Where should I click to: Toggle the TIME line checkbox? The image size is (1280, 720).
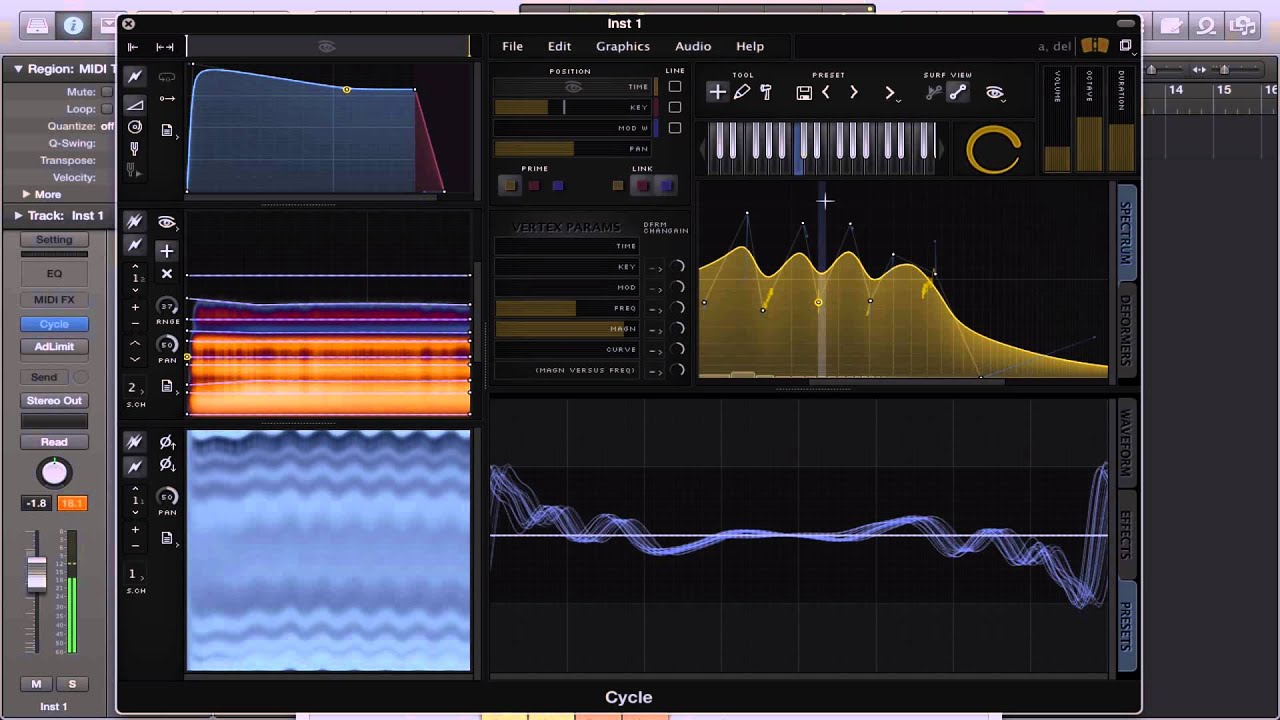click(675, 87)
